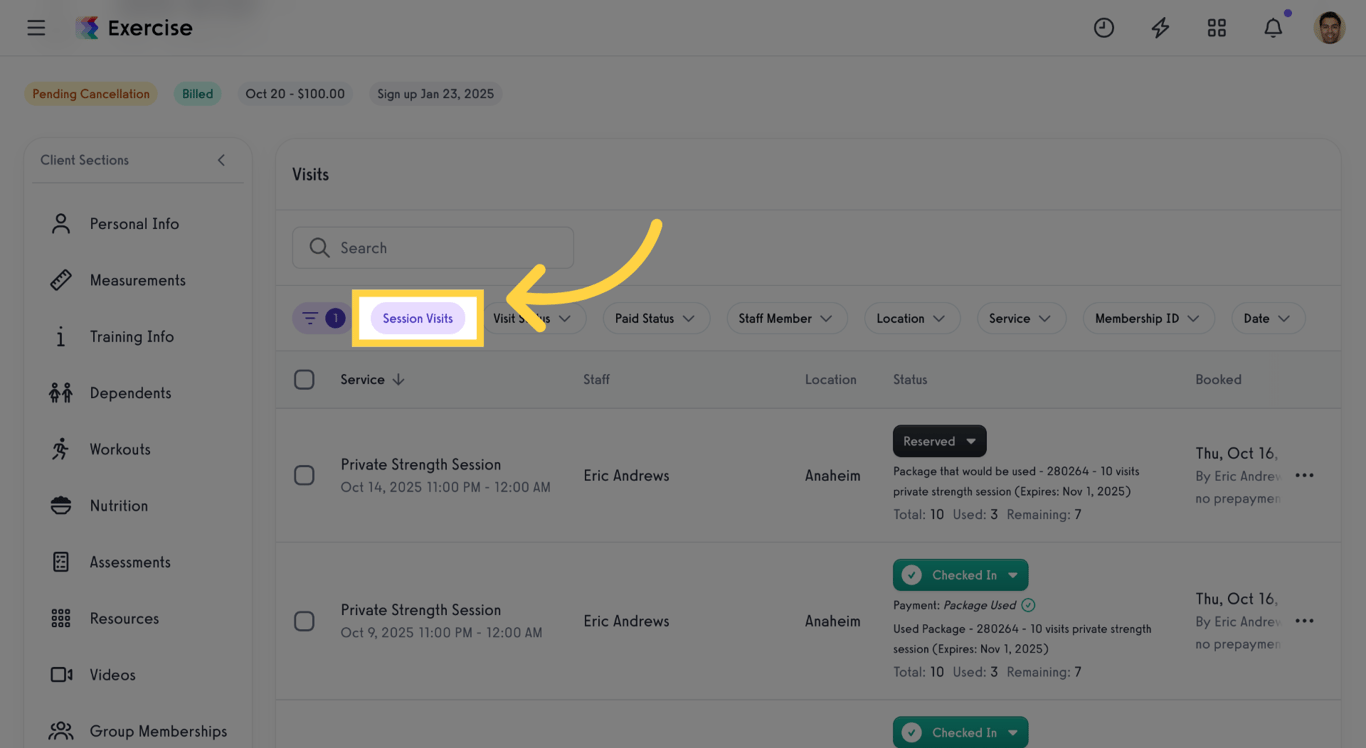Go to the Nutrition section
1366x748 pixels.
[x=118, y=506]
